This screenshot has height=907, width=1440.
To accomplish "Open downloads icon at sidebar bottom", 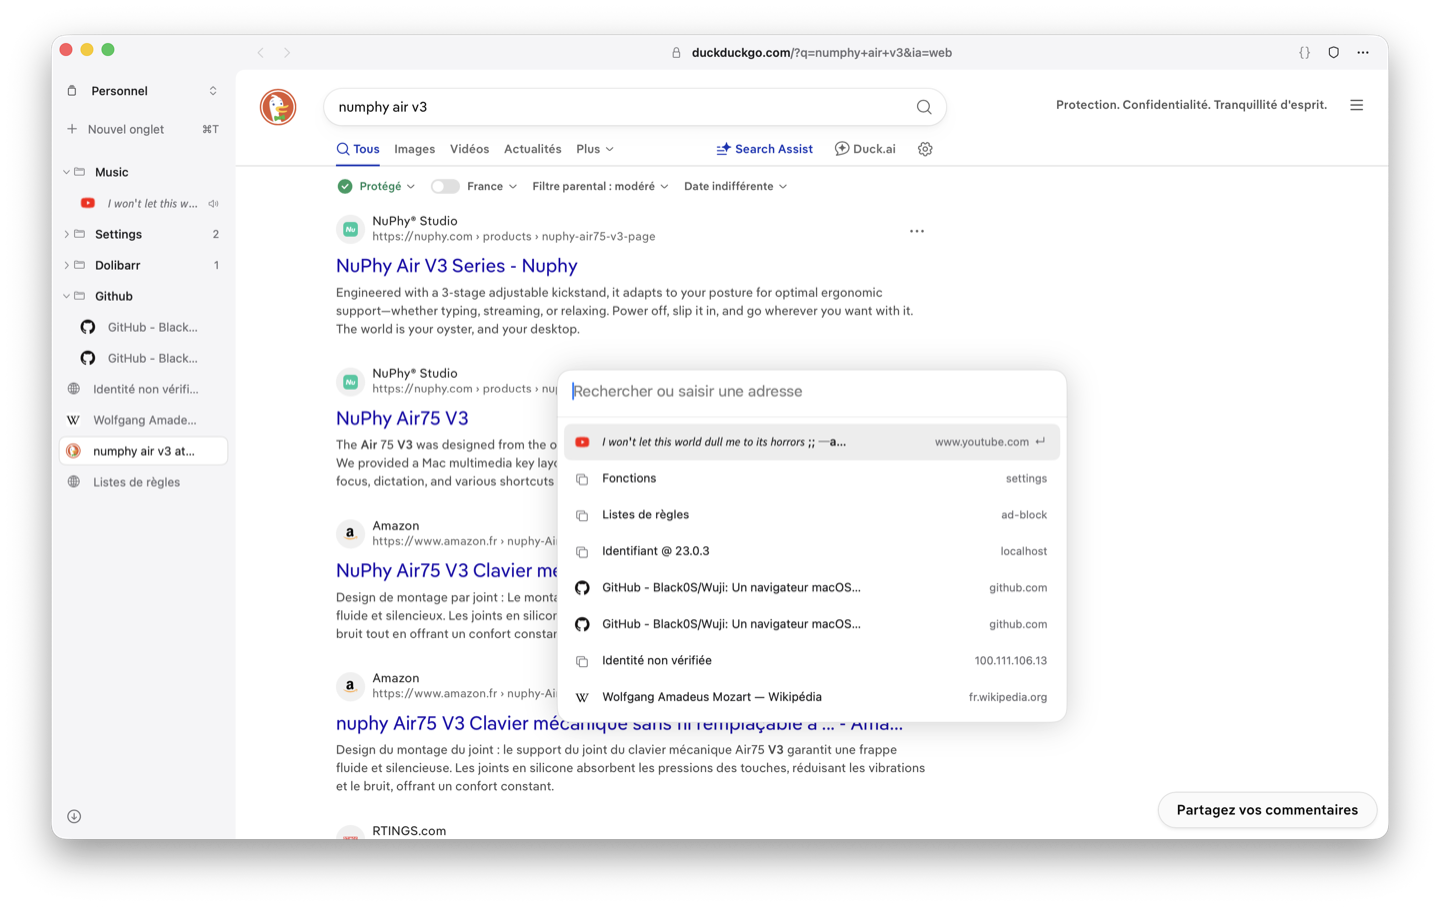I will 74,816.
